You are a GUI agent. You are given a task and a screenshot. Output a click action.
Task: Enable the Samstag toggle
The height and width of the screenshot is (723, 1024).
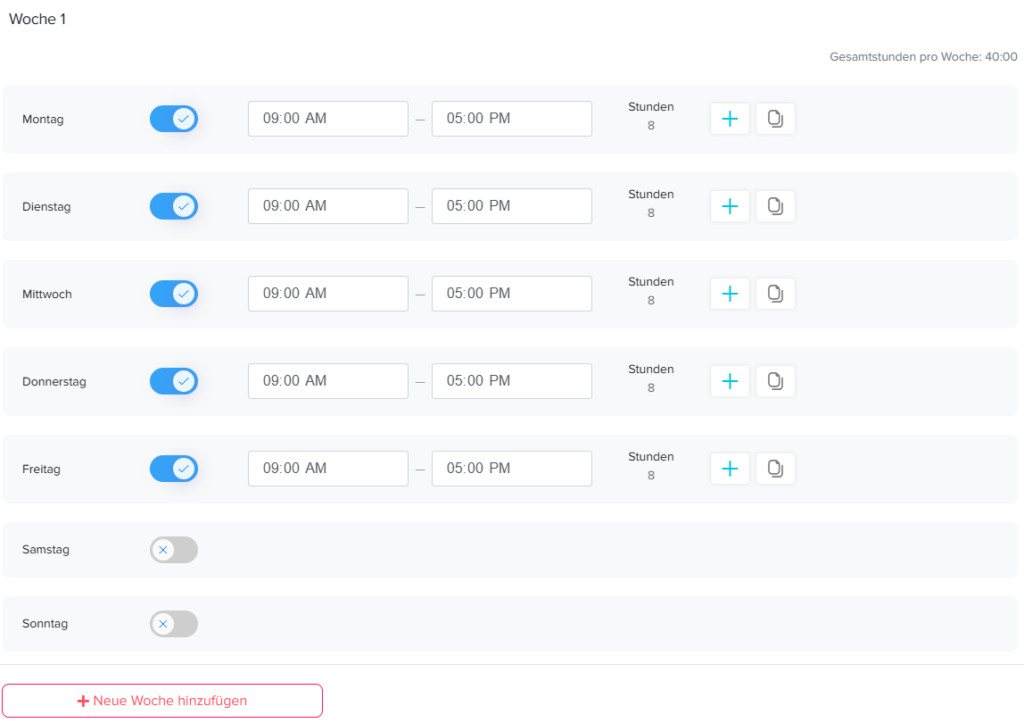coord(174,549)
